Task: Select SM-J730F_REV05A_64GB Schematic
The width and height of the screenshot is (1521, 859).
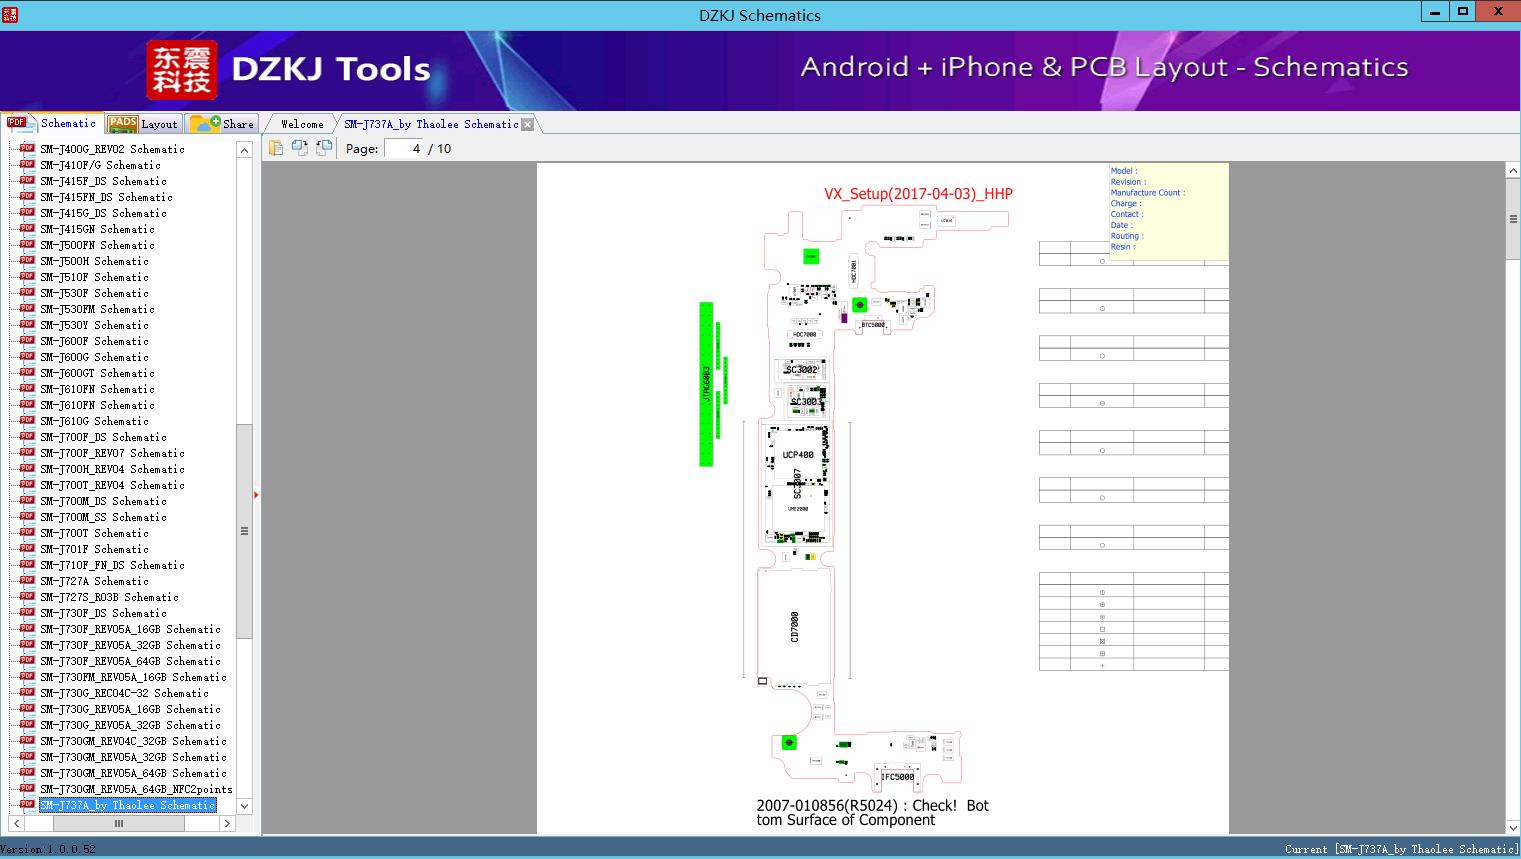Action: pos(130,661)
